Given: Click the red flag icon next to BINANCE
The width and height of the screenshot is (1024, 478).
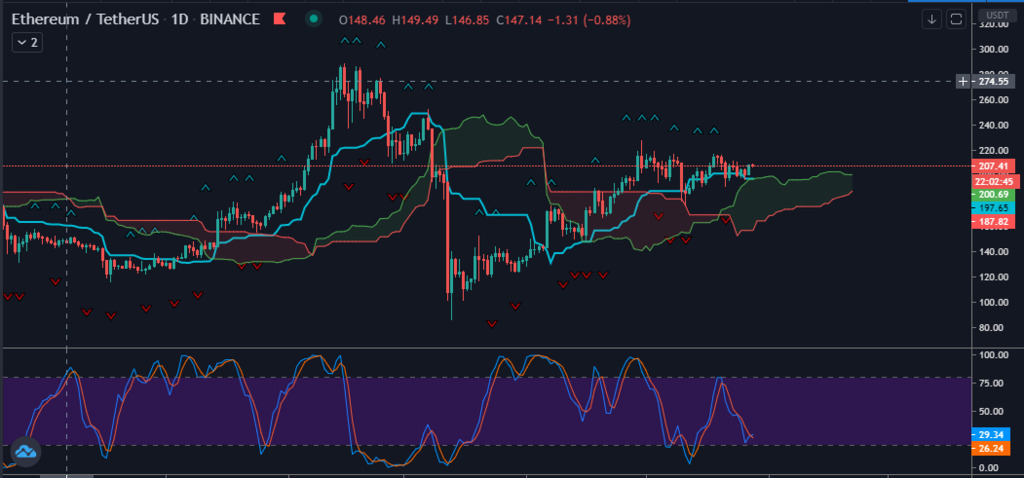Looking at the screenshot, I should pos(280,20).
